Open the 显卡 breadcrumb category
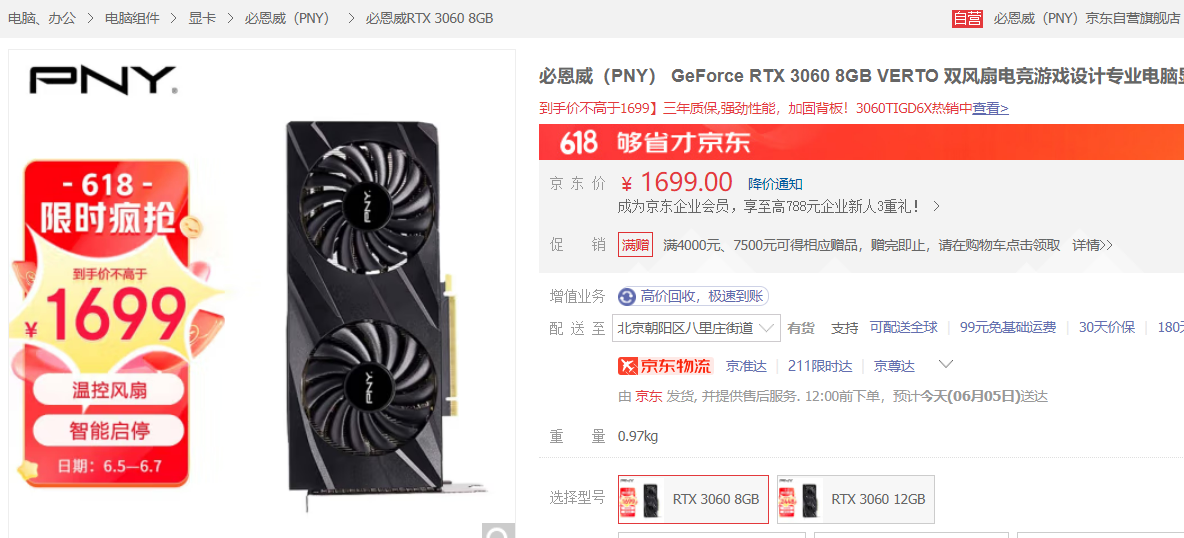Image resolution: width=1184 pixels, height=538 pixels. point(202,18)
